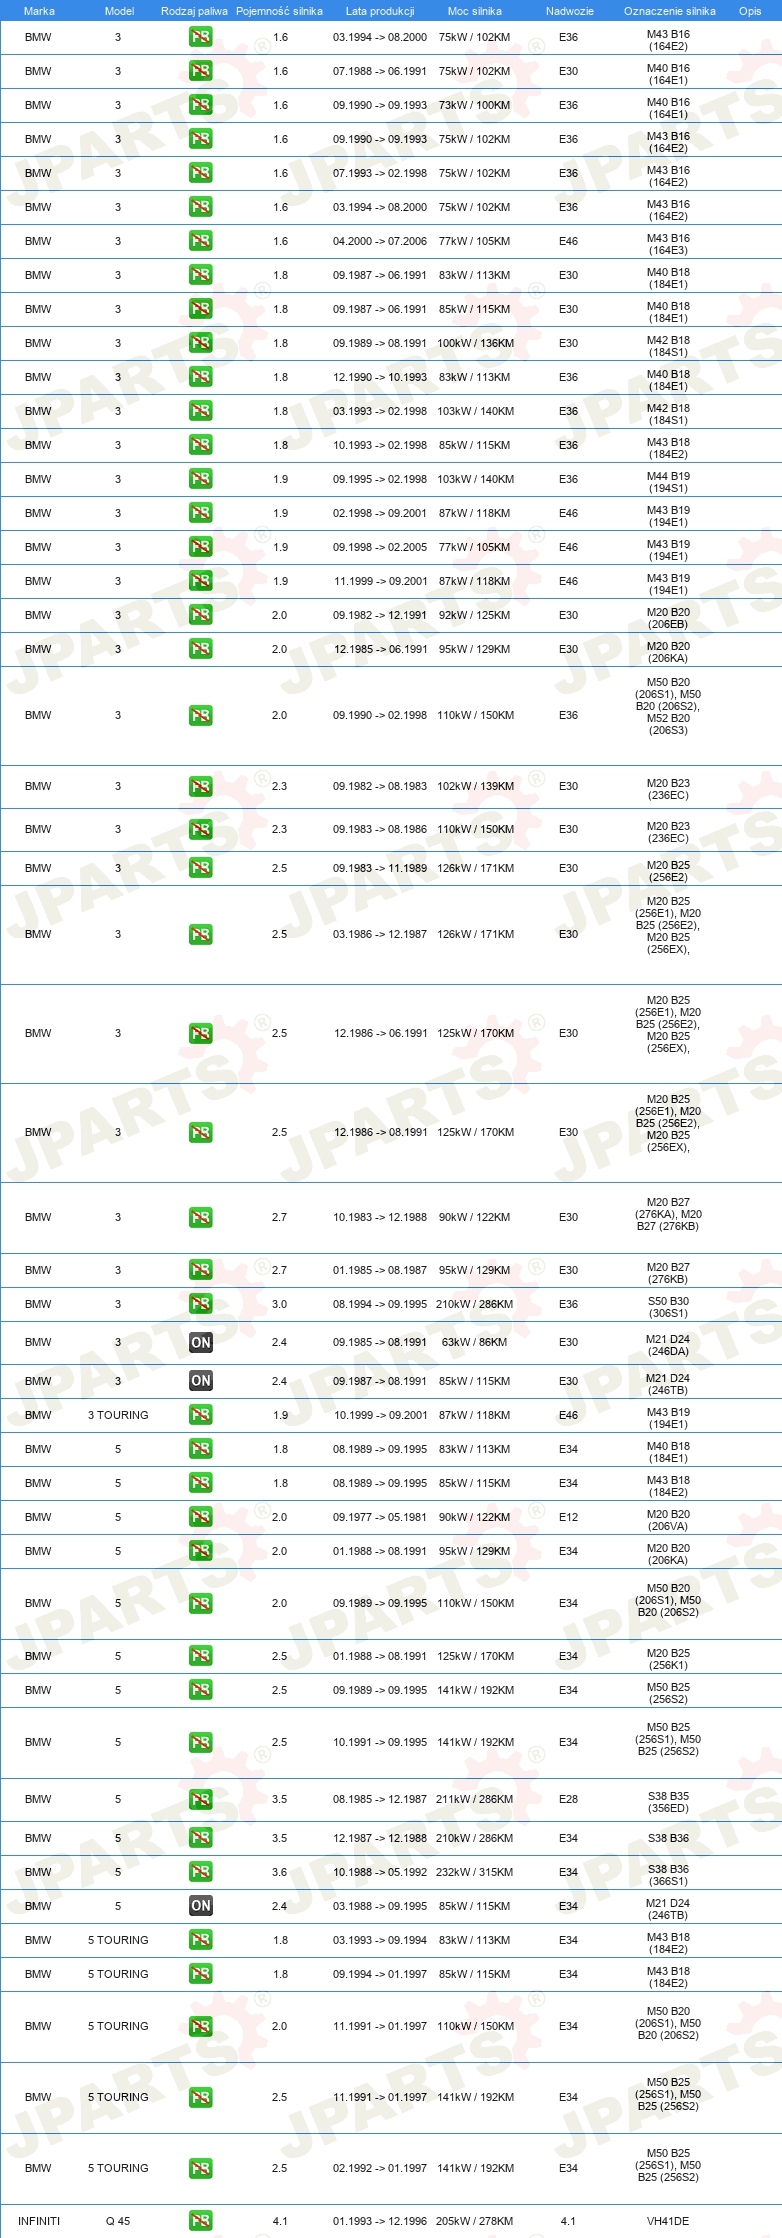Click petrol icon in 100kW / 136KM row
Screen dimensions: 782x2238
tap(200, 343)
